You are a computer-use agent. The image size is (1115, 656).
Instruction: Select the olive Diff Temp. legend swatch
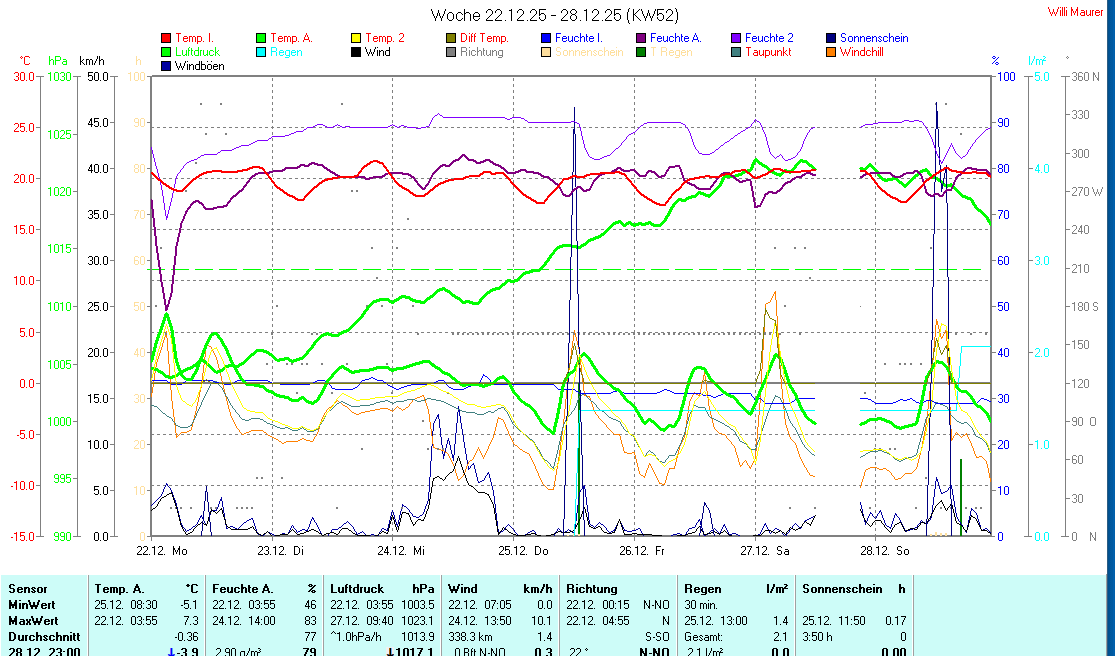[451, 38]
